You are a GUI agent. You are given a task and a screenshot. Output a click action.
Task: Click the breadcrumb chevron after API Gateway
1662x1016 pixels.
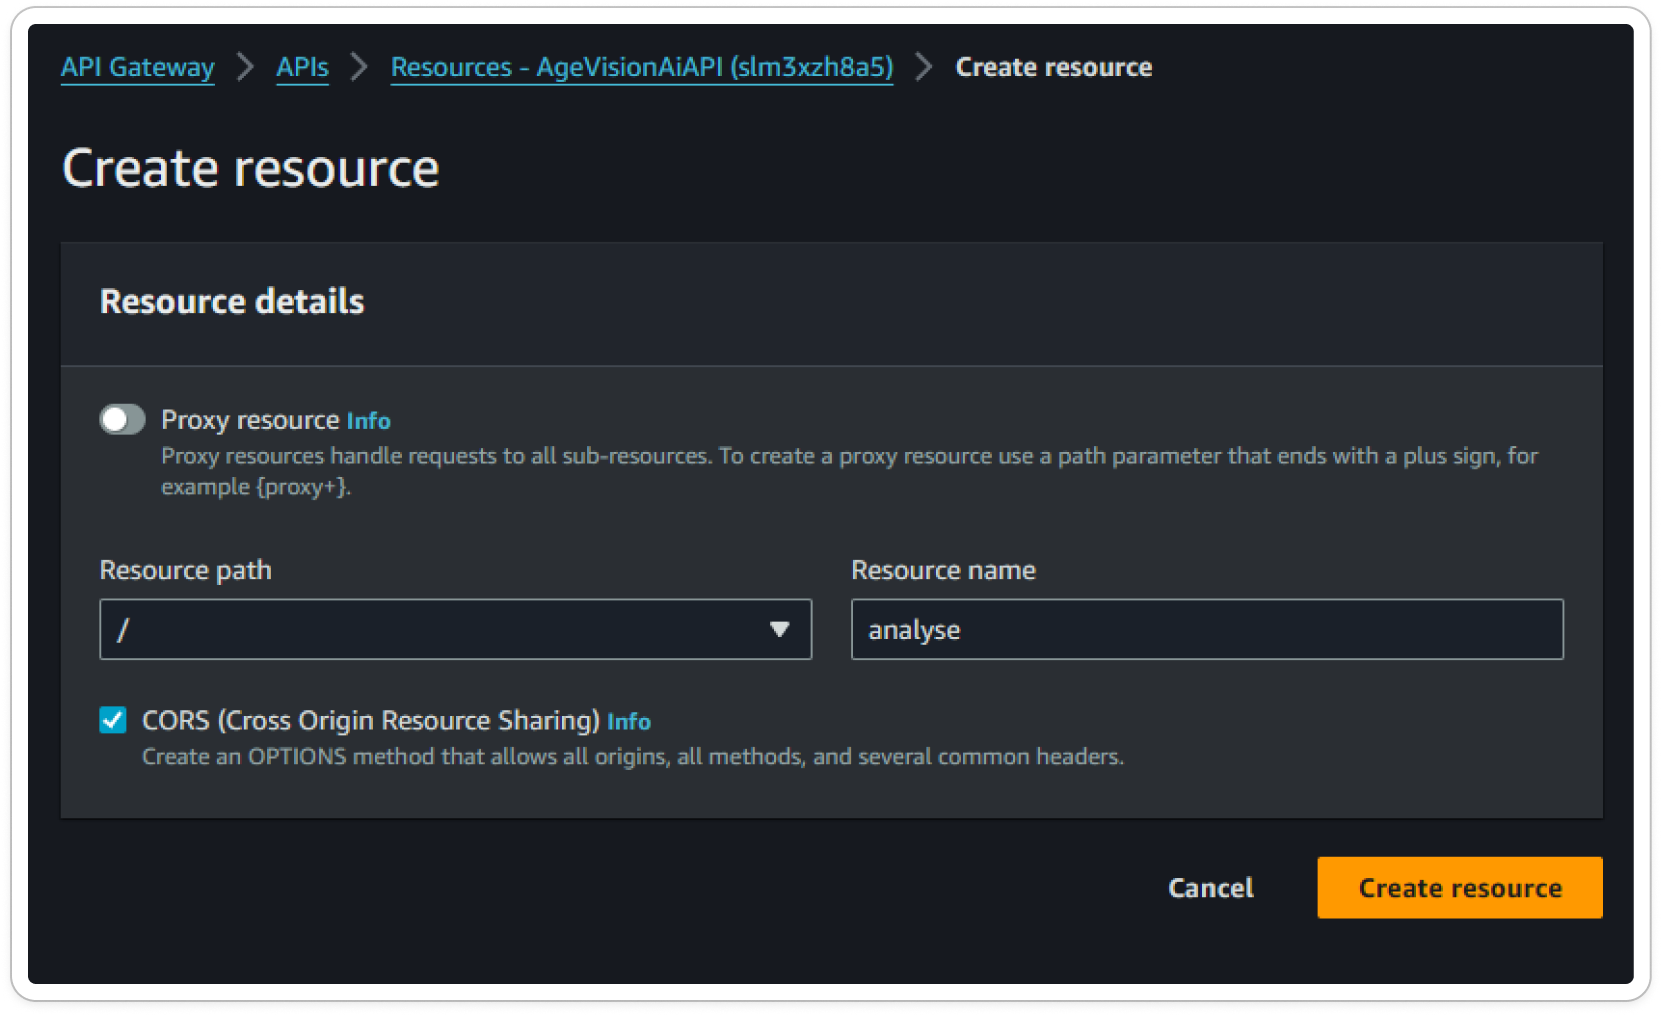point(244,66)
